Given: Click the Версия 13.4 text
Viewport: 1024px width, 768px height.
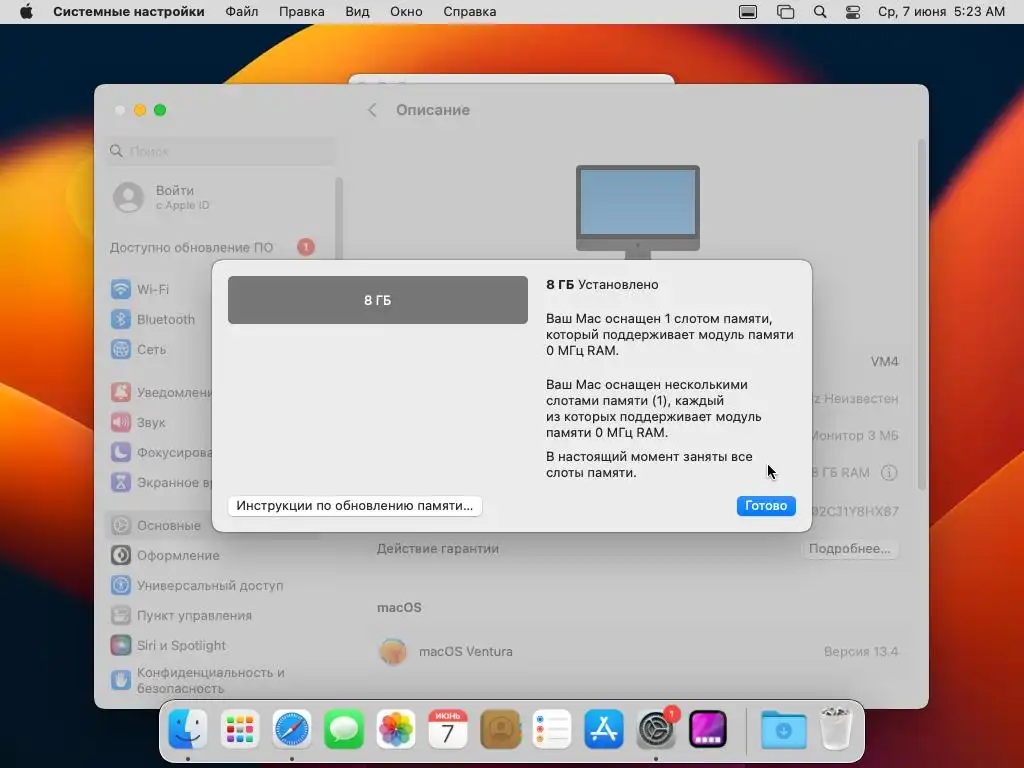Looking at the screenshot, I should pos(861,652).
